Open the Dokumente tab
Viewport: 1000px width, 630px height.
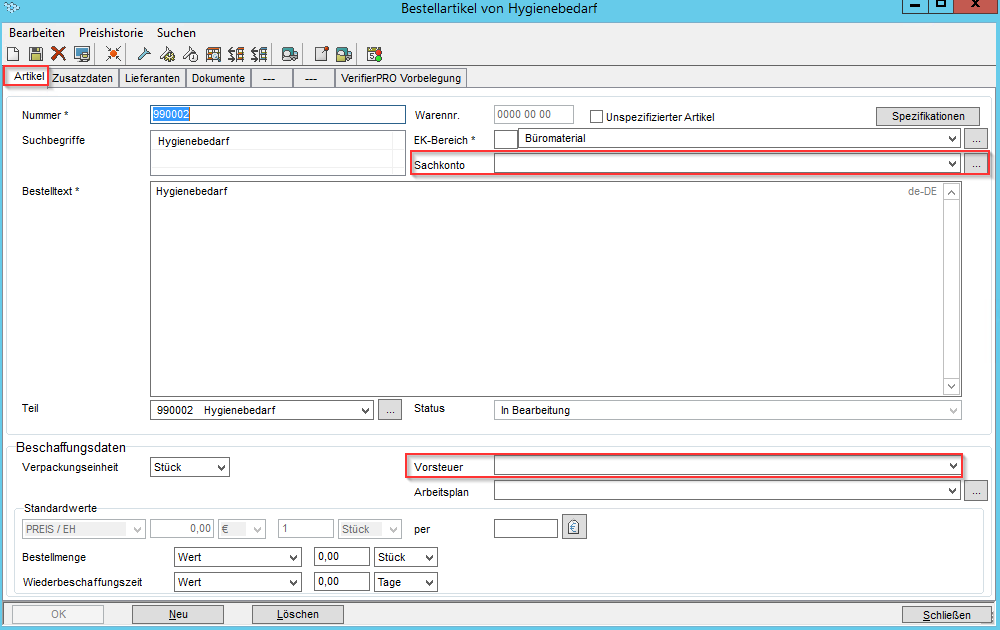218,78
